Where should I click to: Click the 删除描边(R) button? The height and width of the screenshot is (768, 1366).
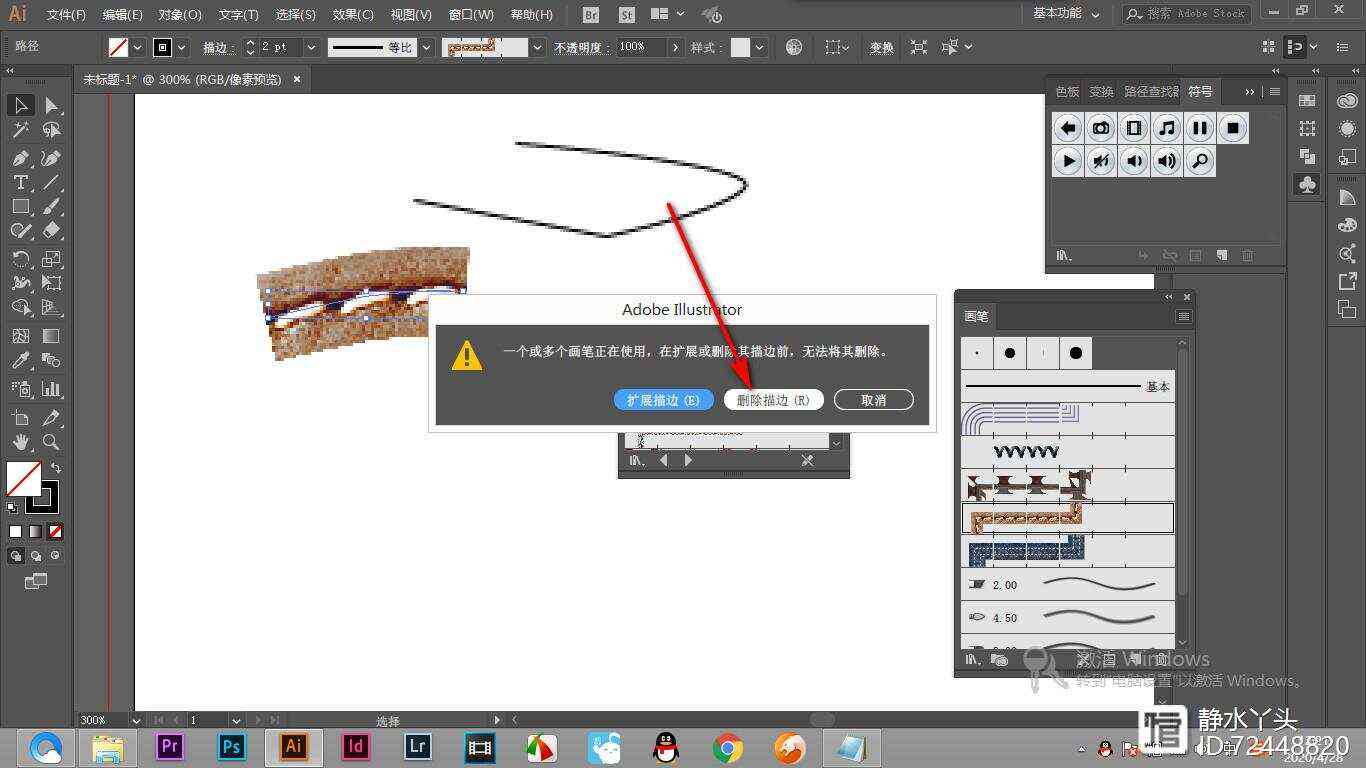coord(773,400)
